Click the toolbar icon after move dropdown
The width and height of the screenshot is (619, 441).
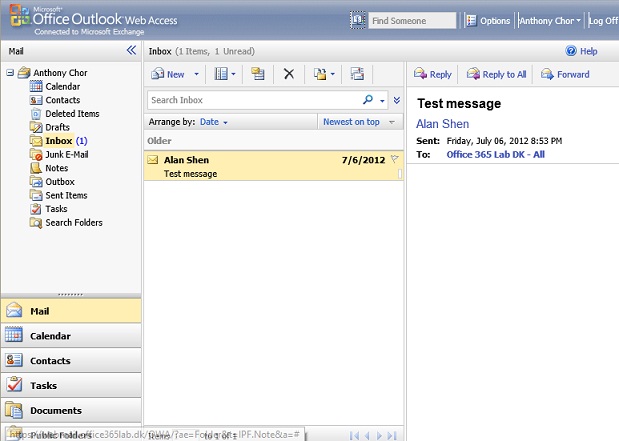[357, 74]
